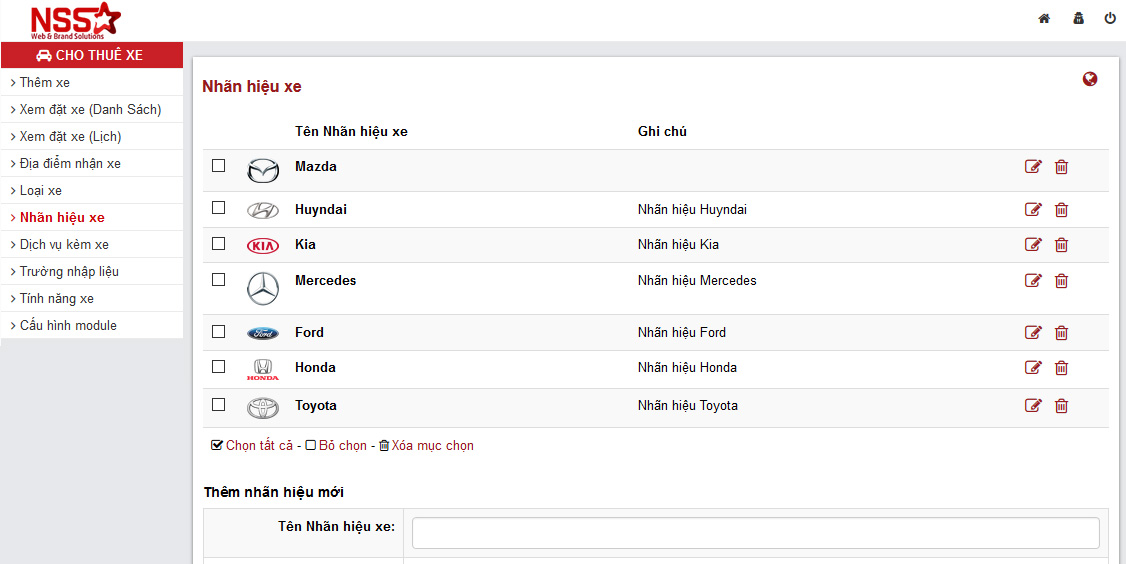Select the Kia row checkbox
Screen dimensions: 1126x564
(219, 244)
